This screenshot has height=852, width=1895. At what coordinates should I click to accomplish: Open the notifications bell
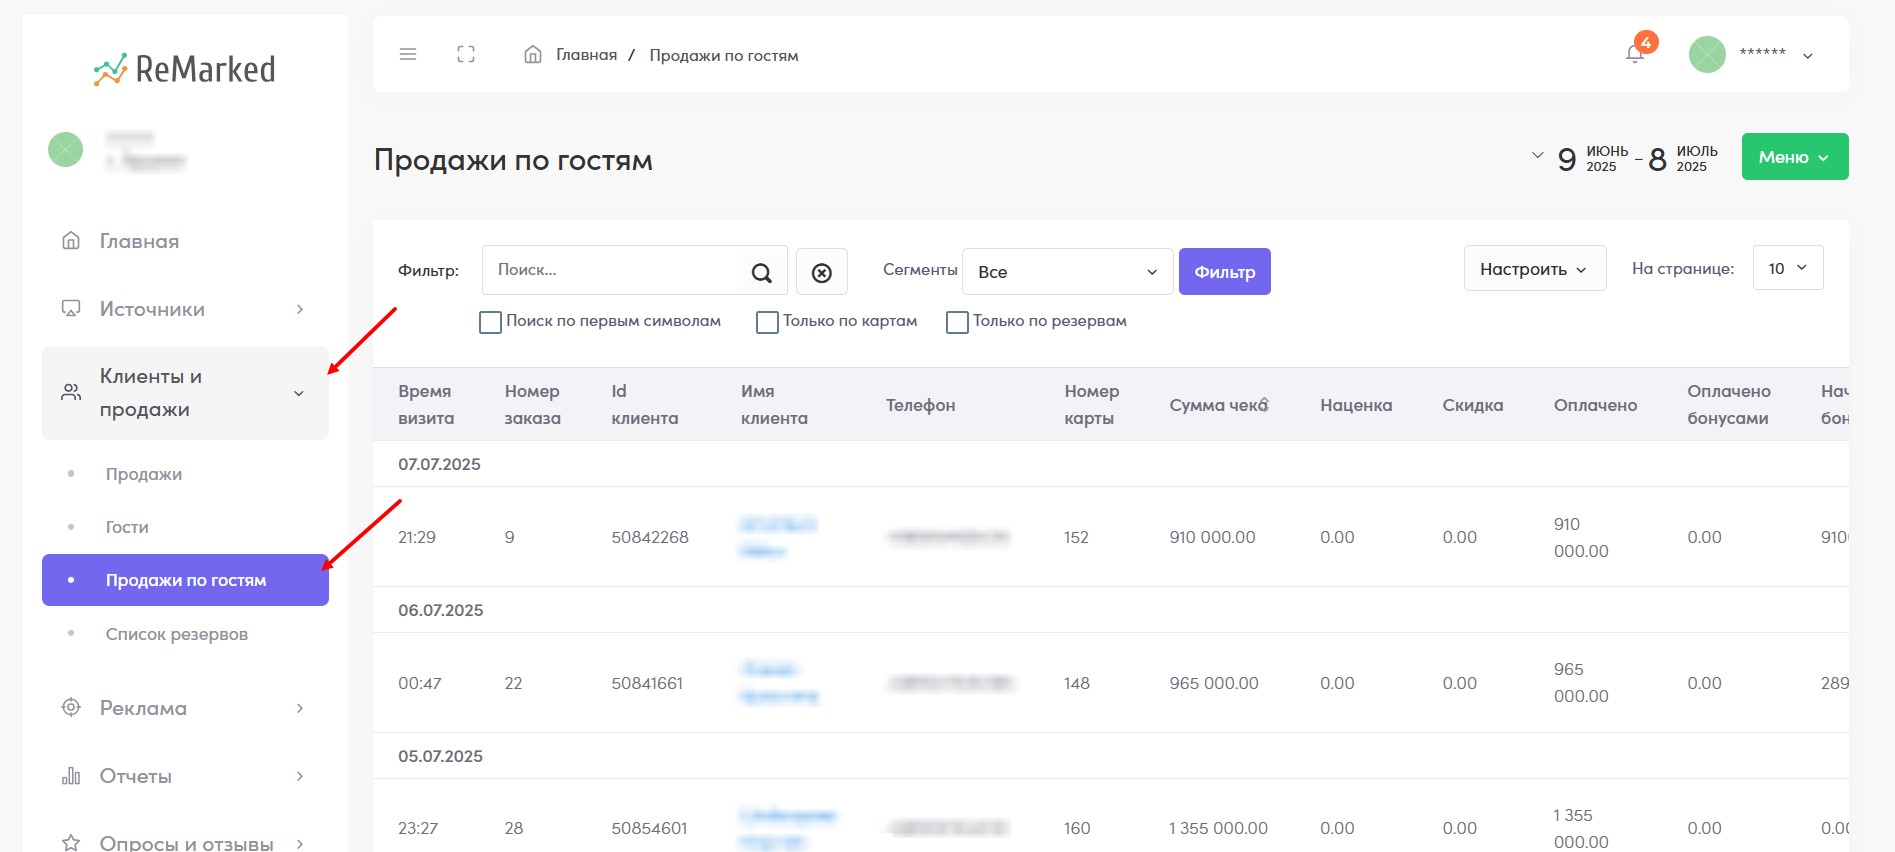tap(1635, 54)
